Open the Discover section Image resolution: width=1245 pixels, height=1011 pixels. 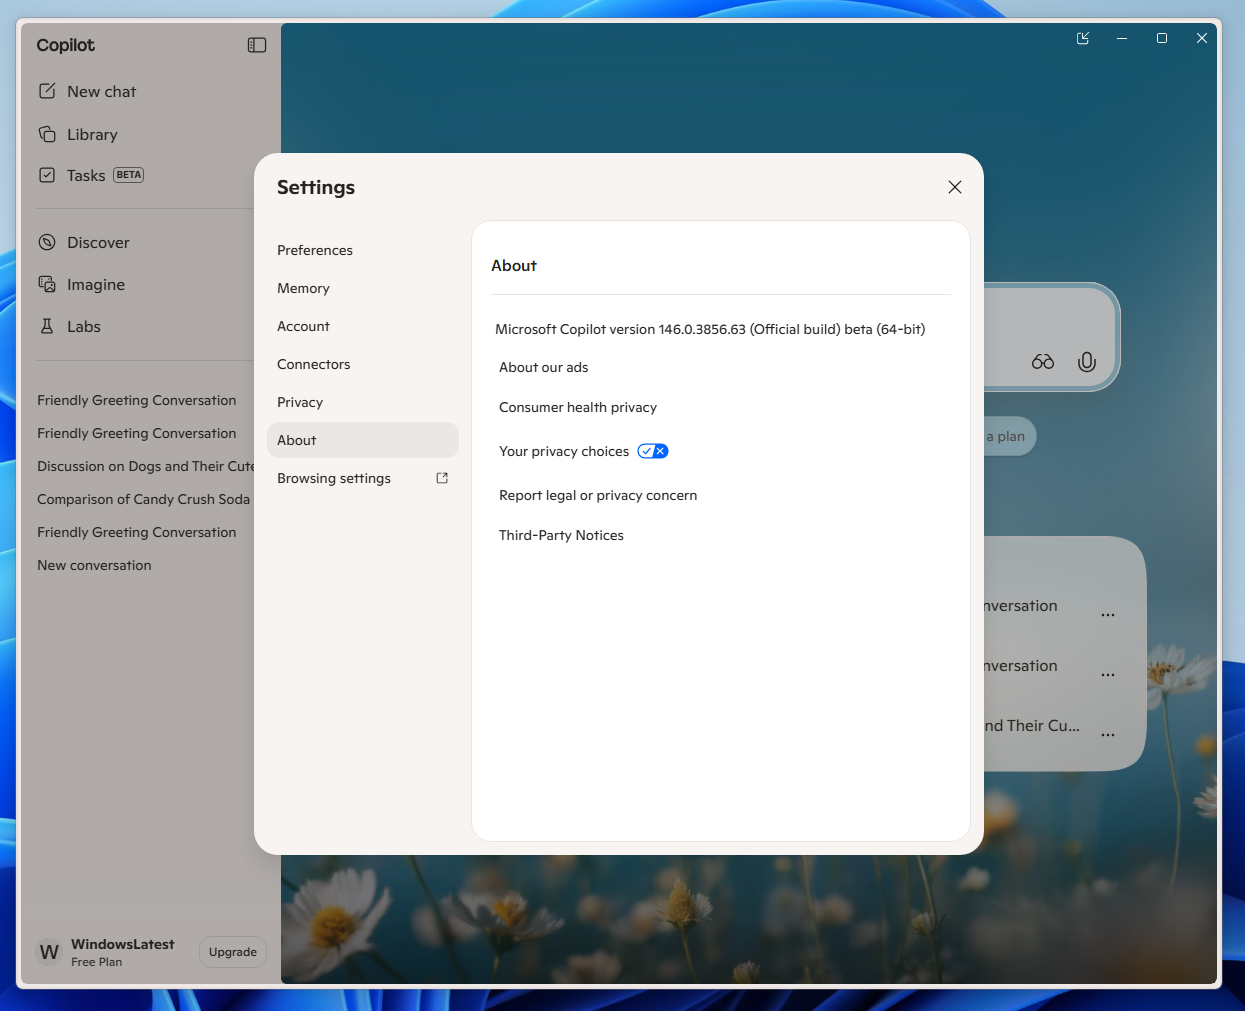click(x=97, y=242)
